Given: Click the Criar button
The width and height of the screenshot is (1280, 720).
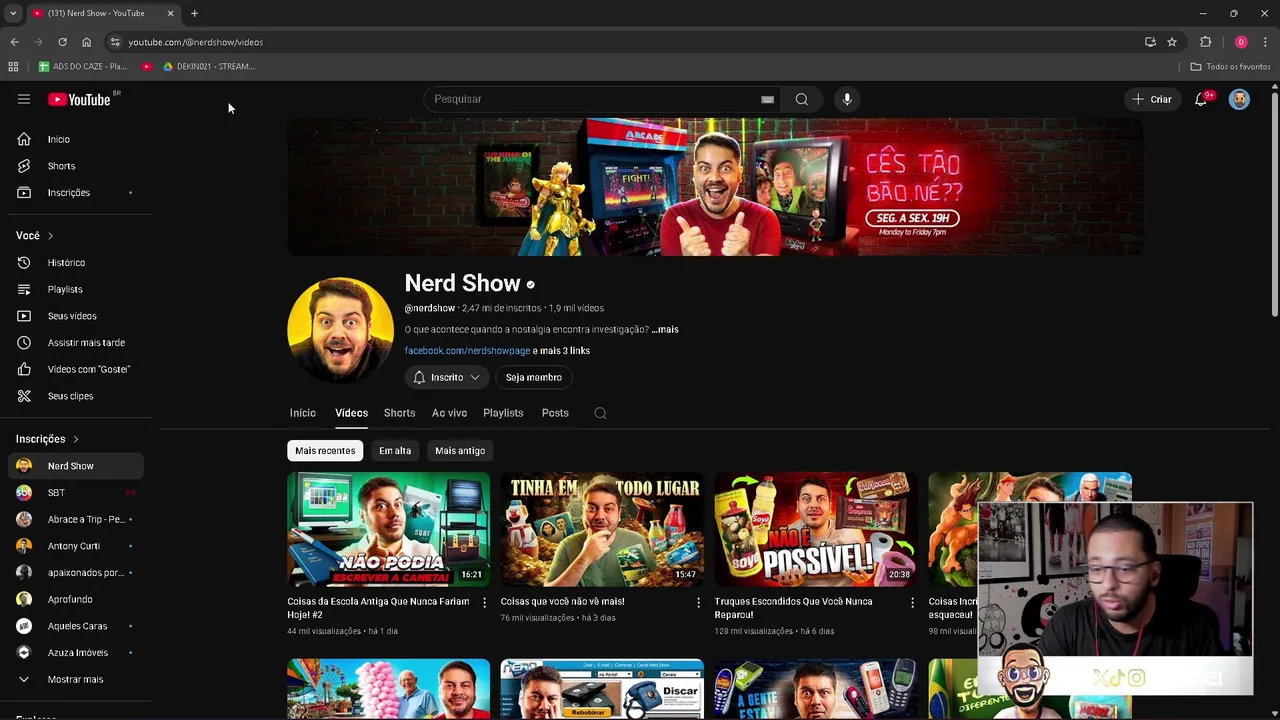Looking at the screenshot, I should 1152,99.
